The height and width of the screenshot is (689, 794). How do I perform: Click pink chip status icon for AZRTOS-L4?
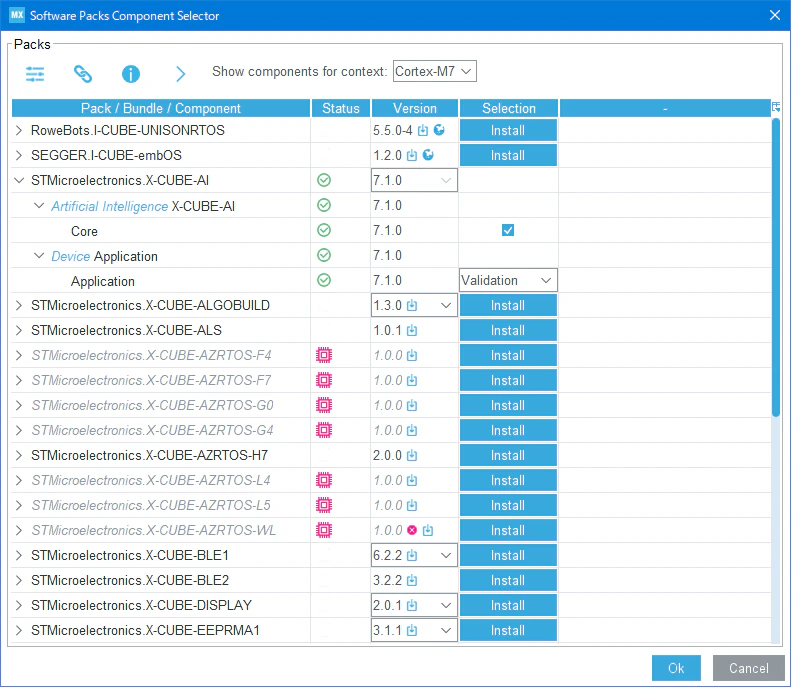point(324,480)
